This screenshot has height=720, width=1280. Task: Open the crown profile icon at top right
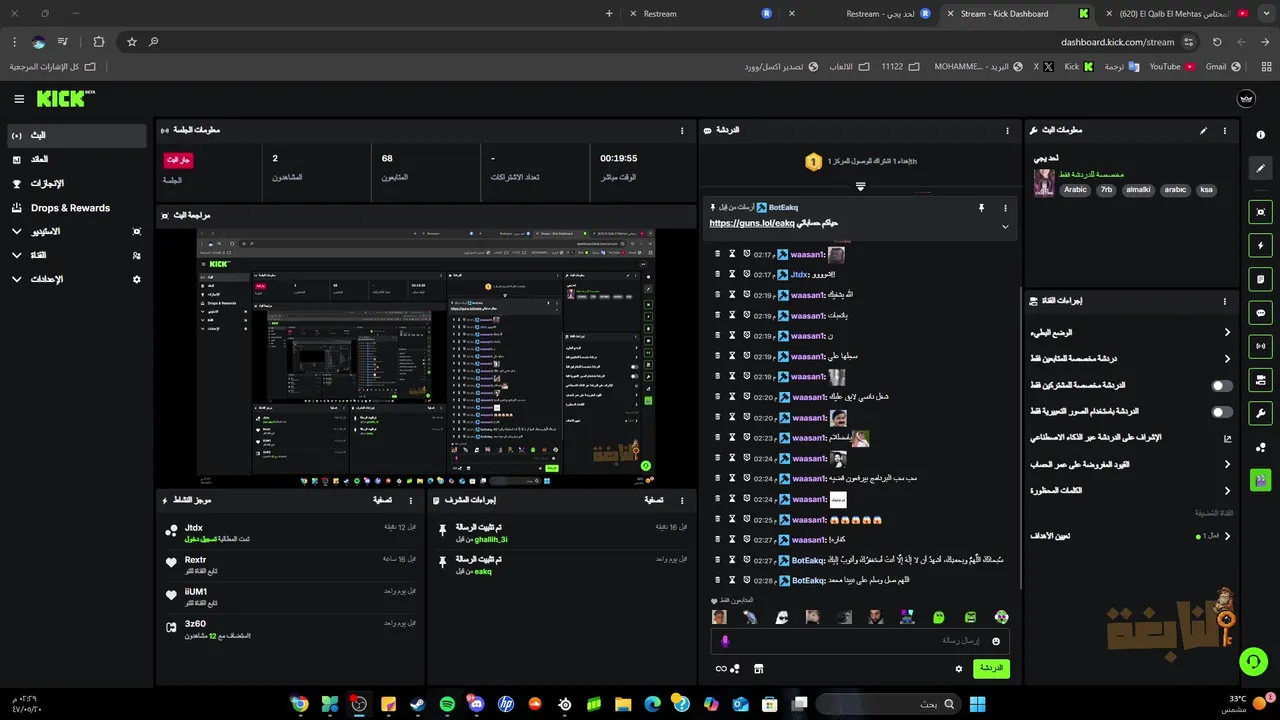coord(1247,99)
